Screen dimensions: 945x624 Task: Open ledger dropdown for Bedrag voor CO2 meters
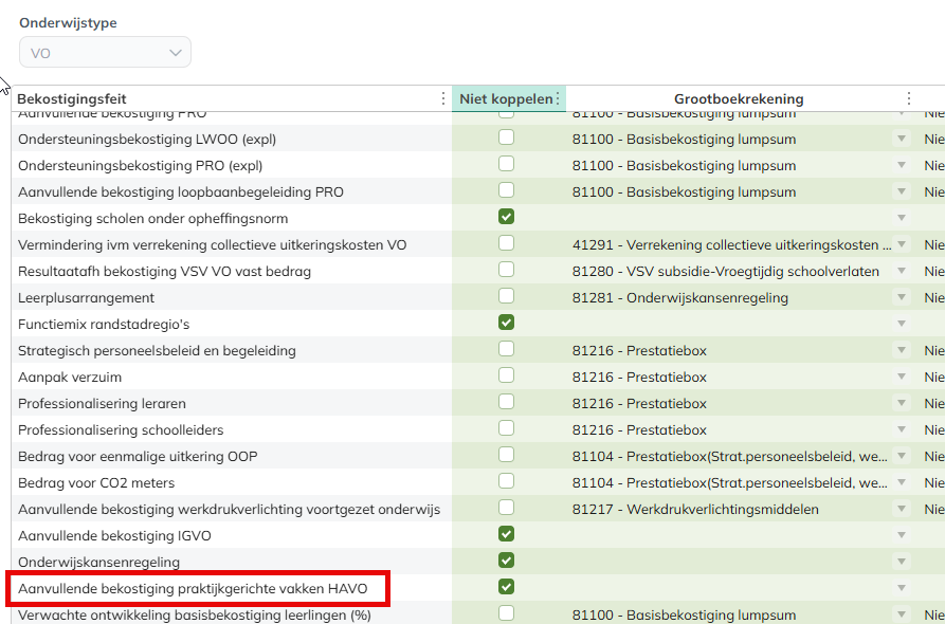pyautogui.click(x=901, y=483)
